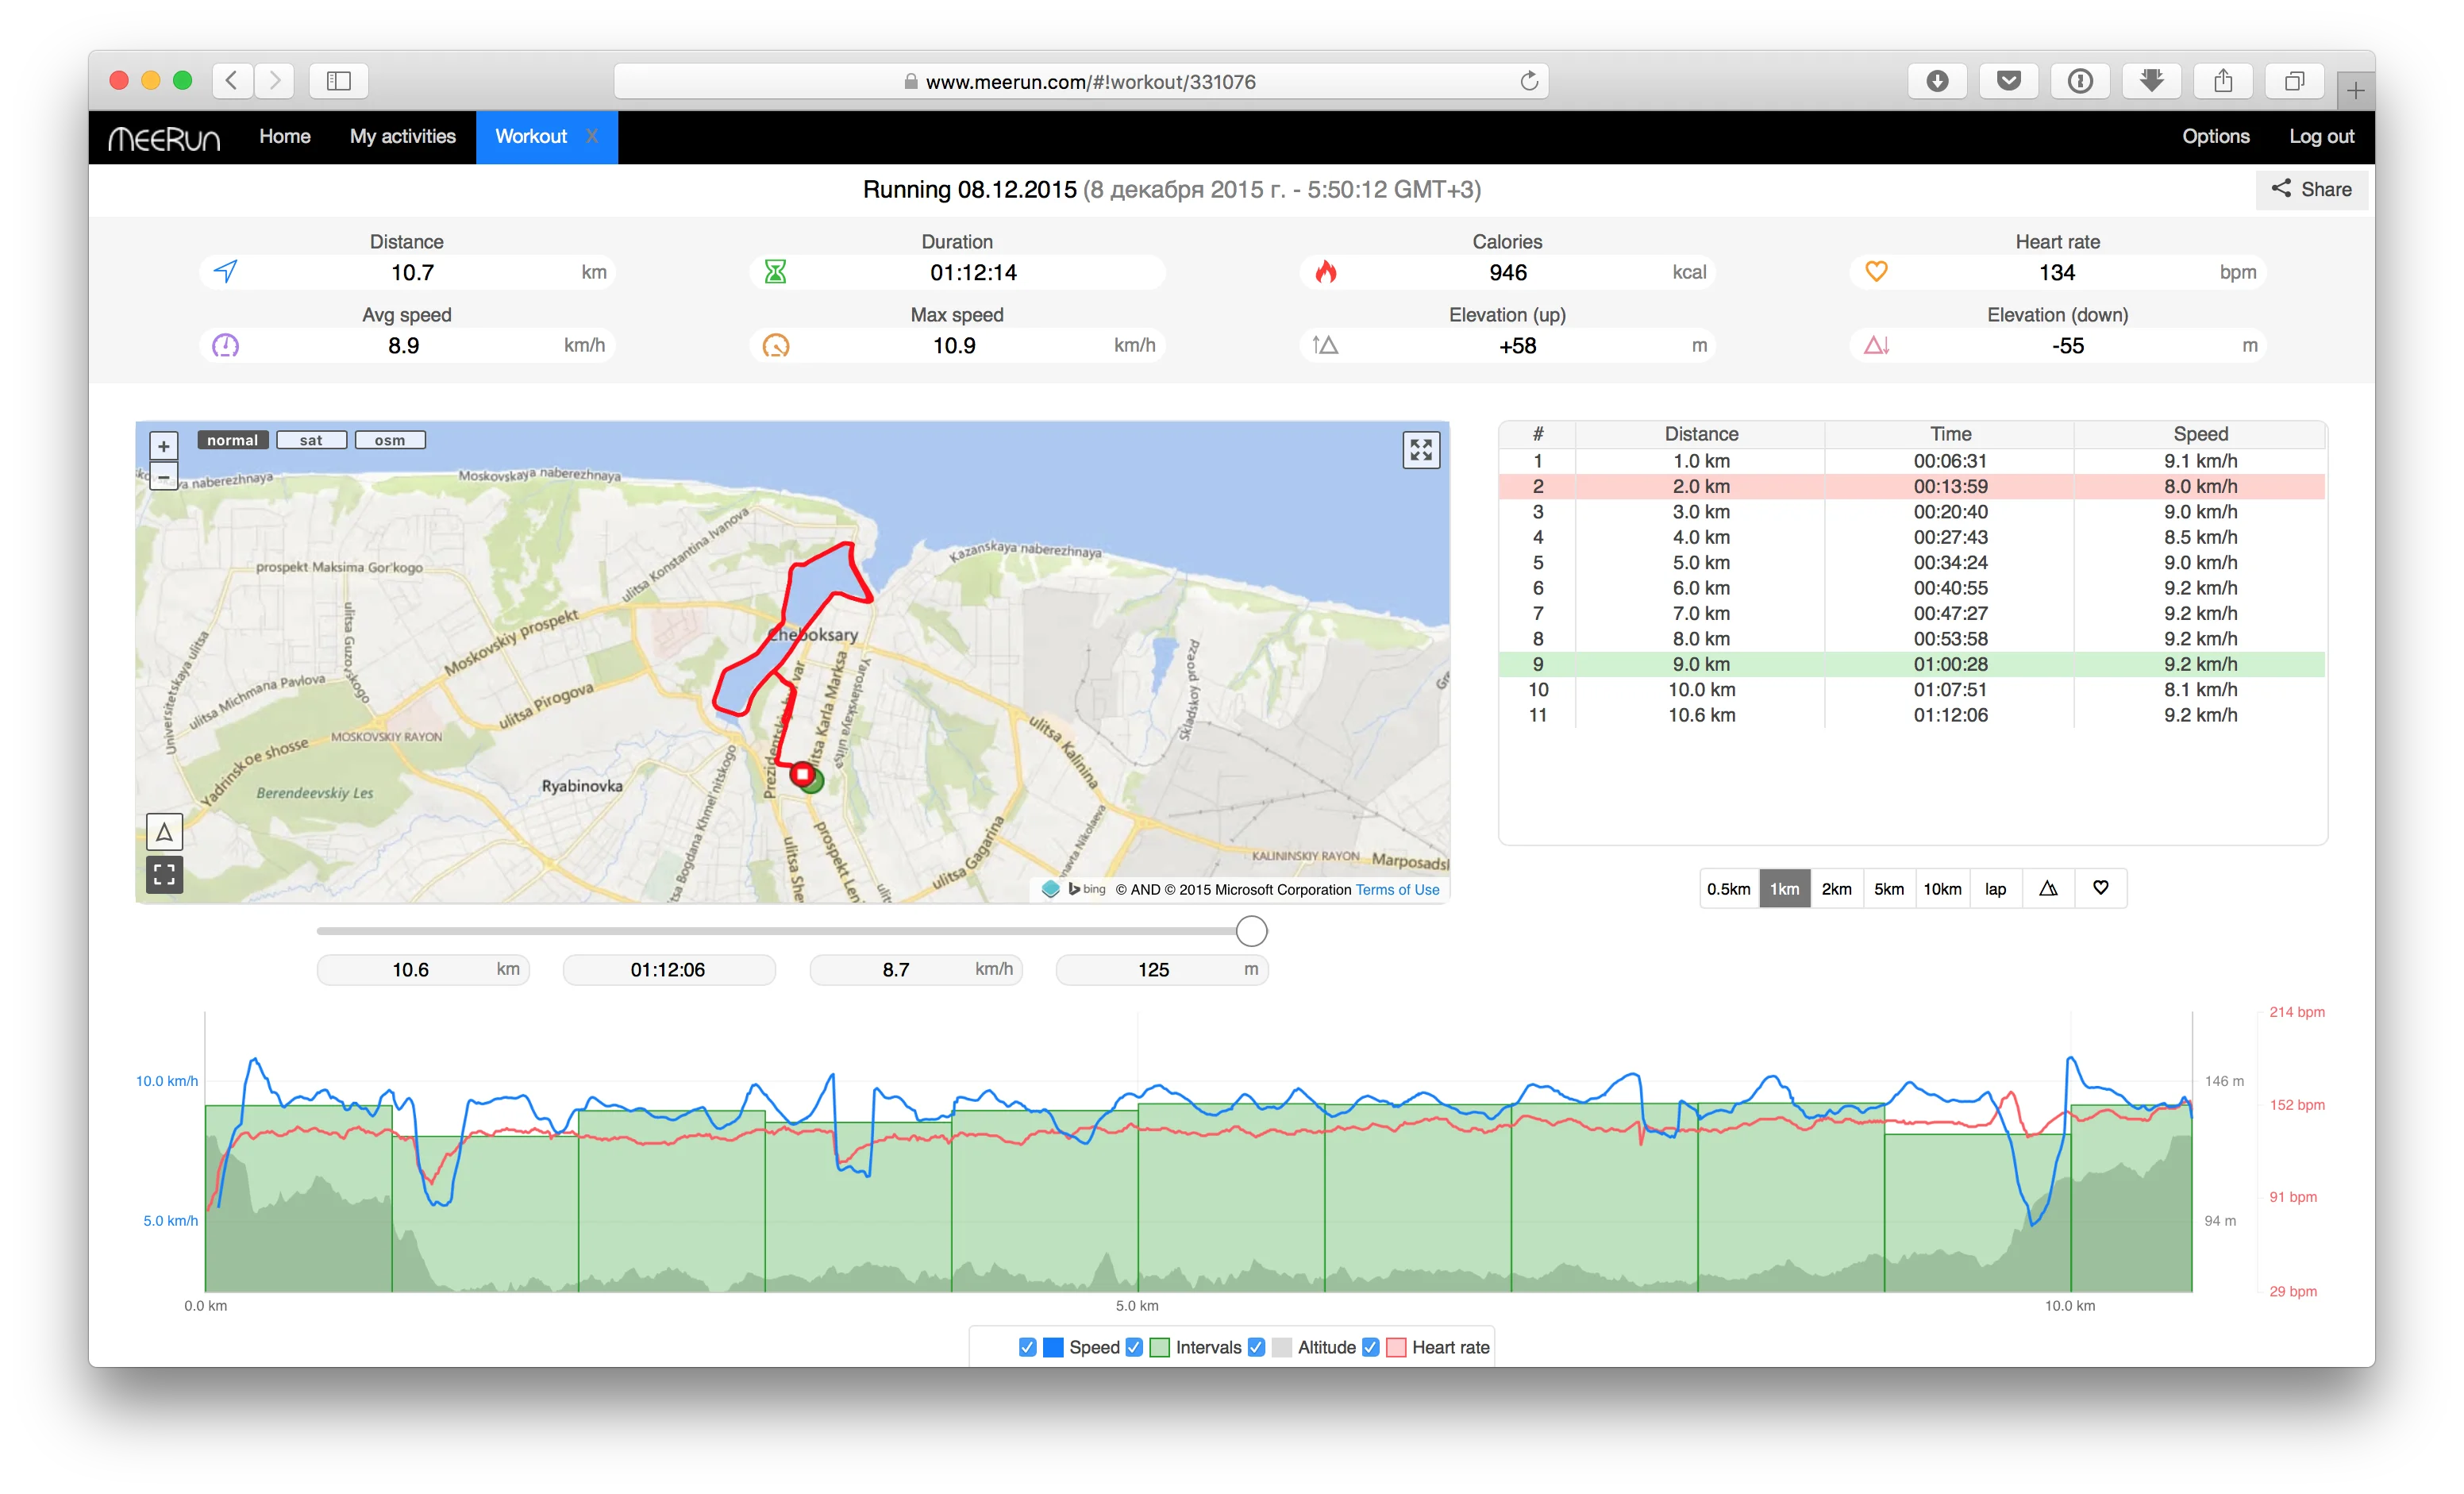Screen dimensions: 2464x1494
Task: Click the Share button
Action: [2311, 189]
